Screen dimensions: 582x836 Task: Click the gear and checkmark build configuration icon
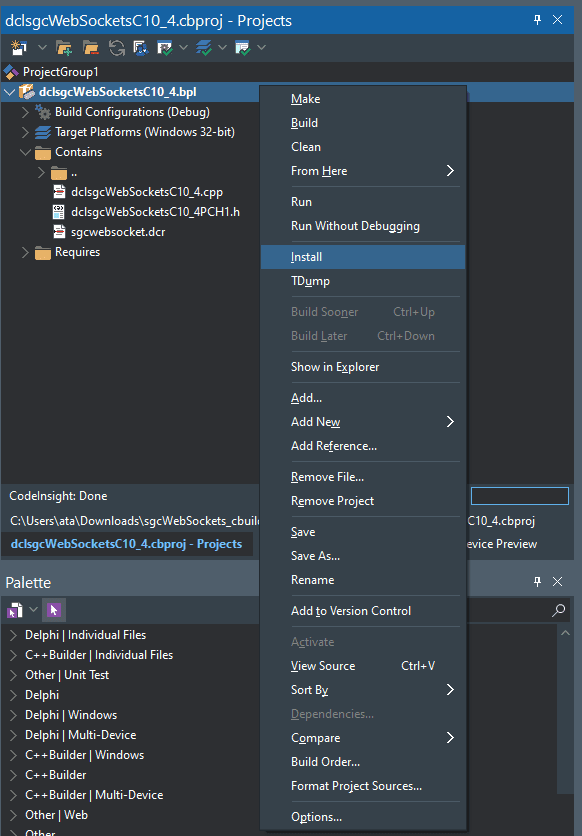(165, 48)
